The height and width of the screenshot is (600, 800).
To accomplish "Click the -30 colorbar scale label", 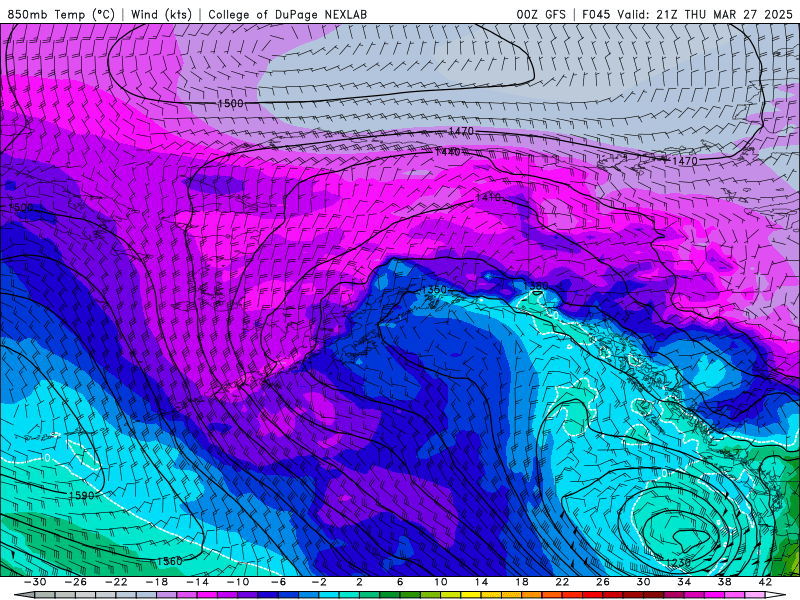I will (x=36, y=582).
